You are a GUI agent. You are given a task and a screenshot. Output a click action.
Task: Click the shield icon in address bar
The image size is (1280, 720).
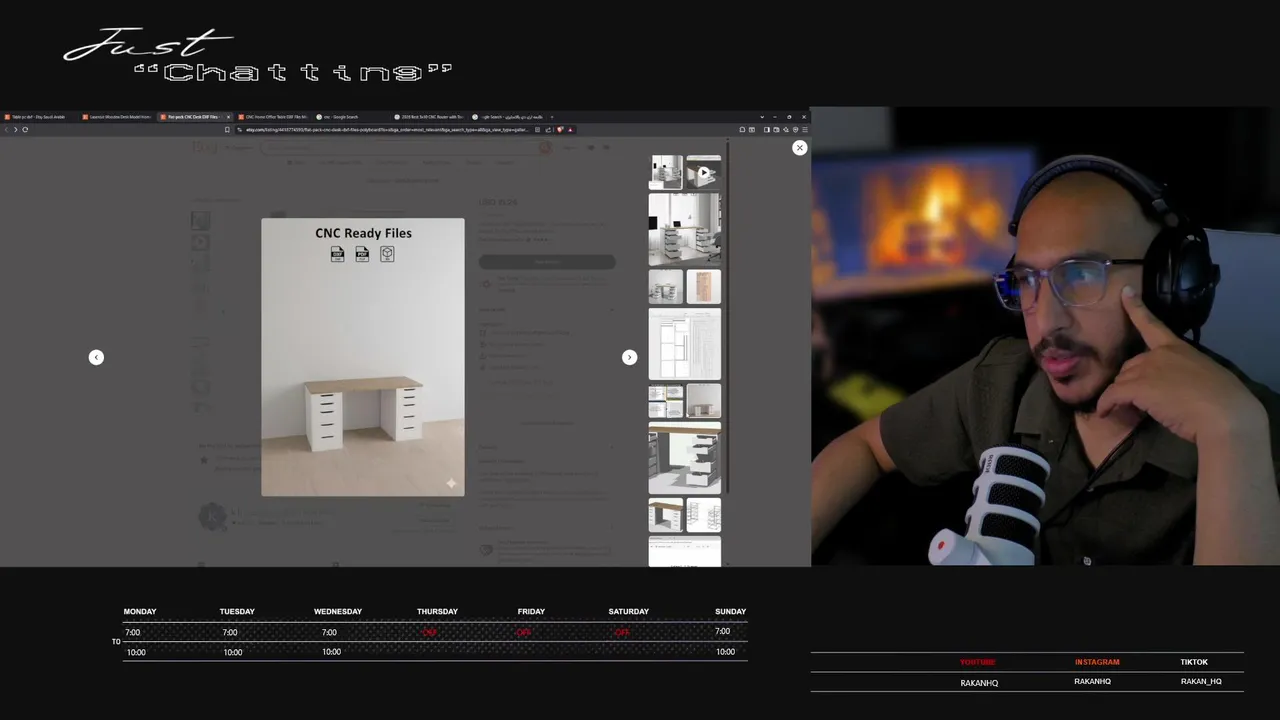tap(559, 129)
